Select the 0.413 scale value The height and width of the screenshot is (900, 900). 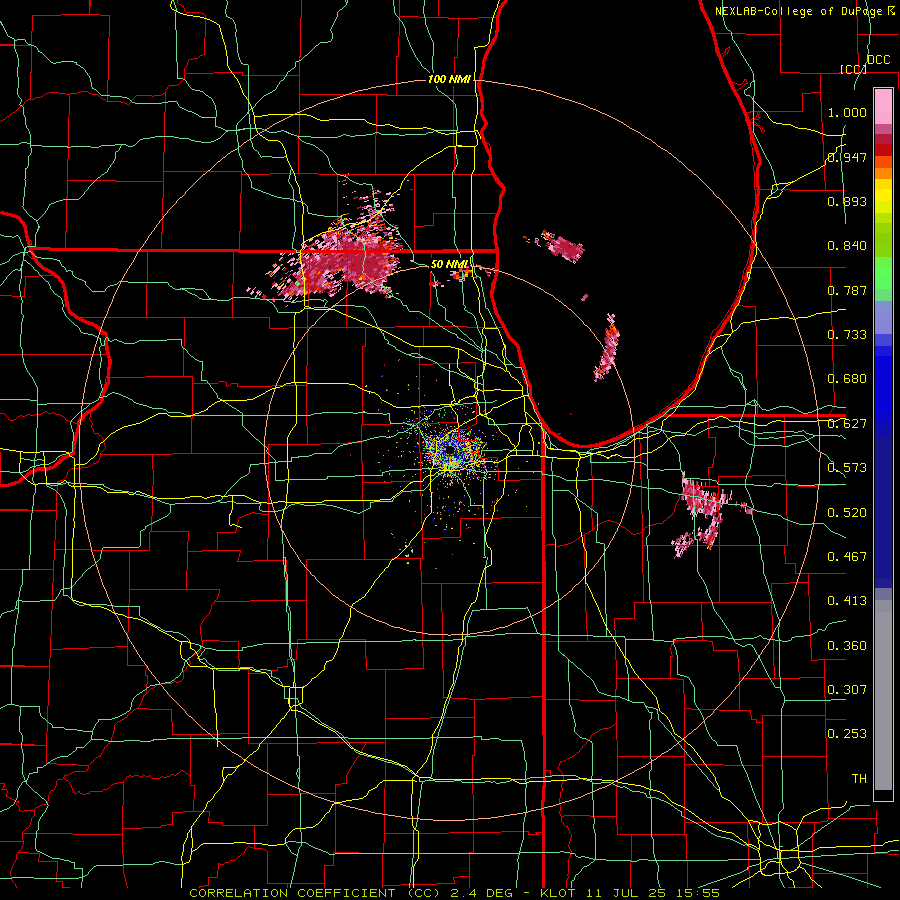(847, 601)
